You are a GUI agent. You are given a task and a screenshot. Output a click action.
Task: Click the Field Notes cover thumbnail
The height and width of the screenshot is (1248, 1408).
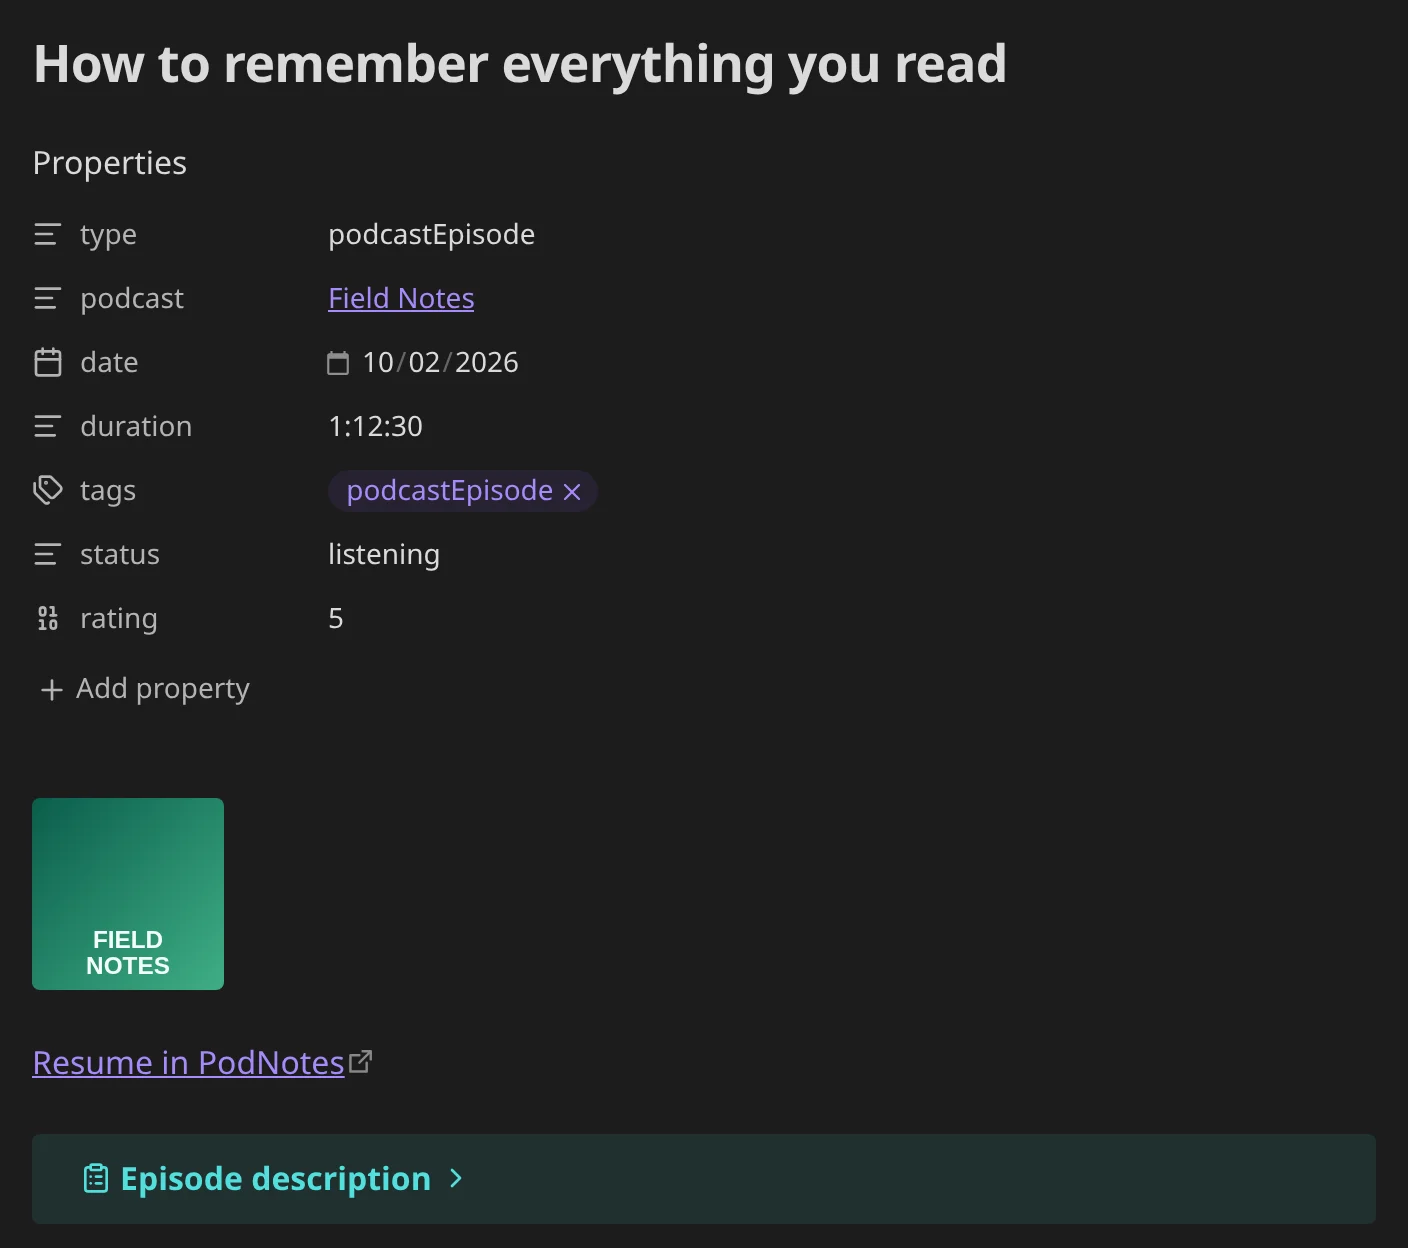click(128, 894)
